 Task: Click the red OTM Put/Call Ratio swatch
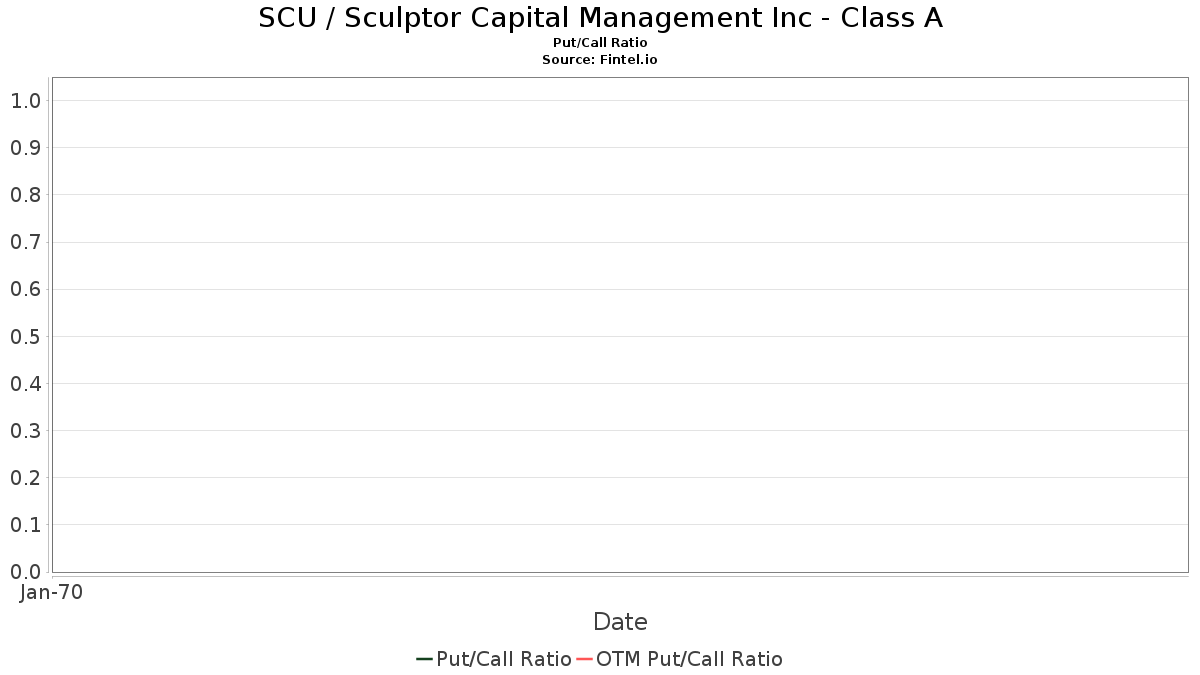pos(585,659)
